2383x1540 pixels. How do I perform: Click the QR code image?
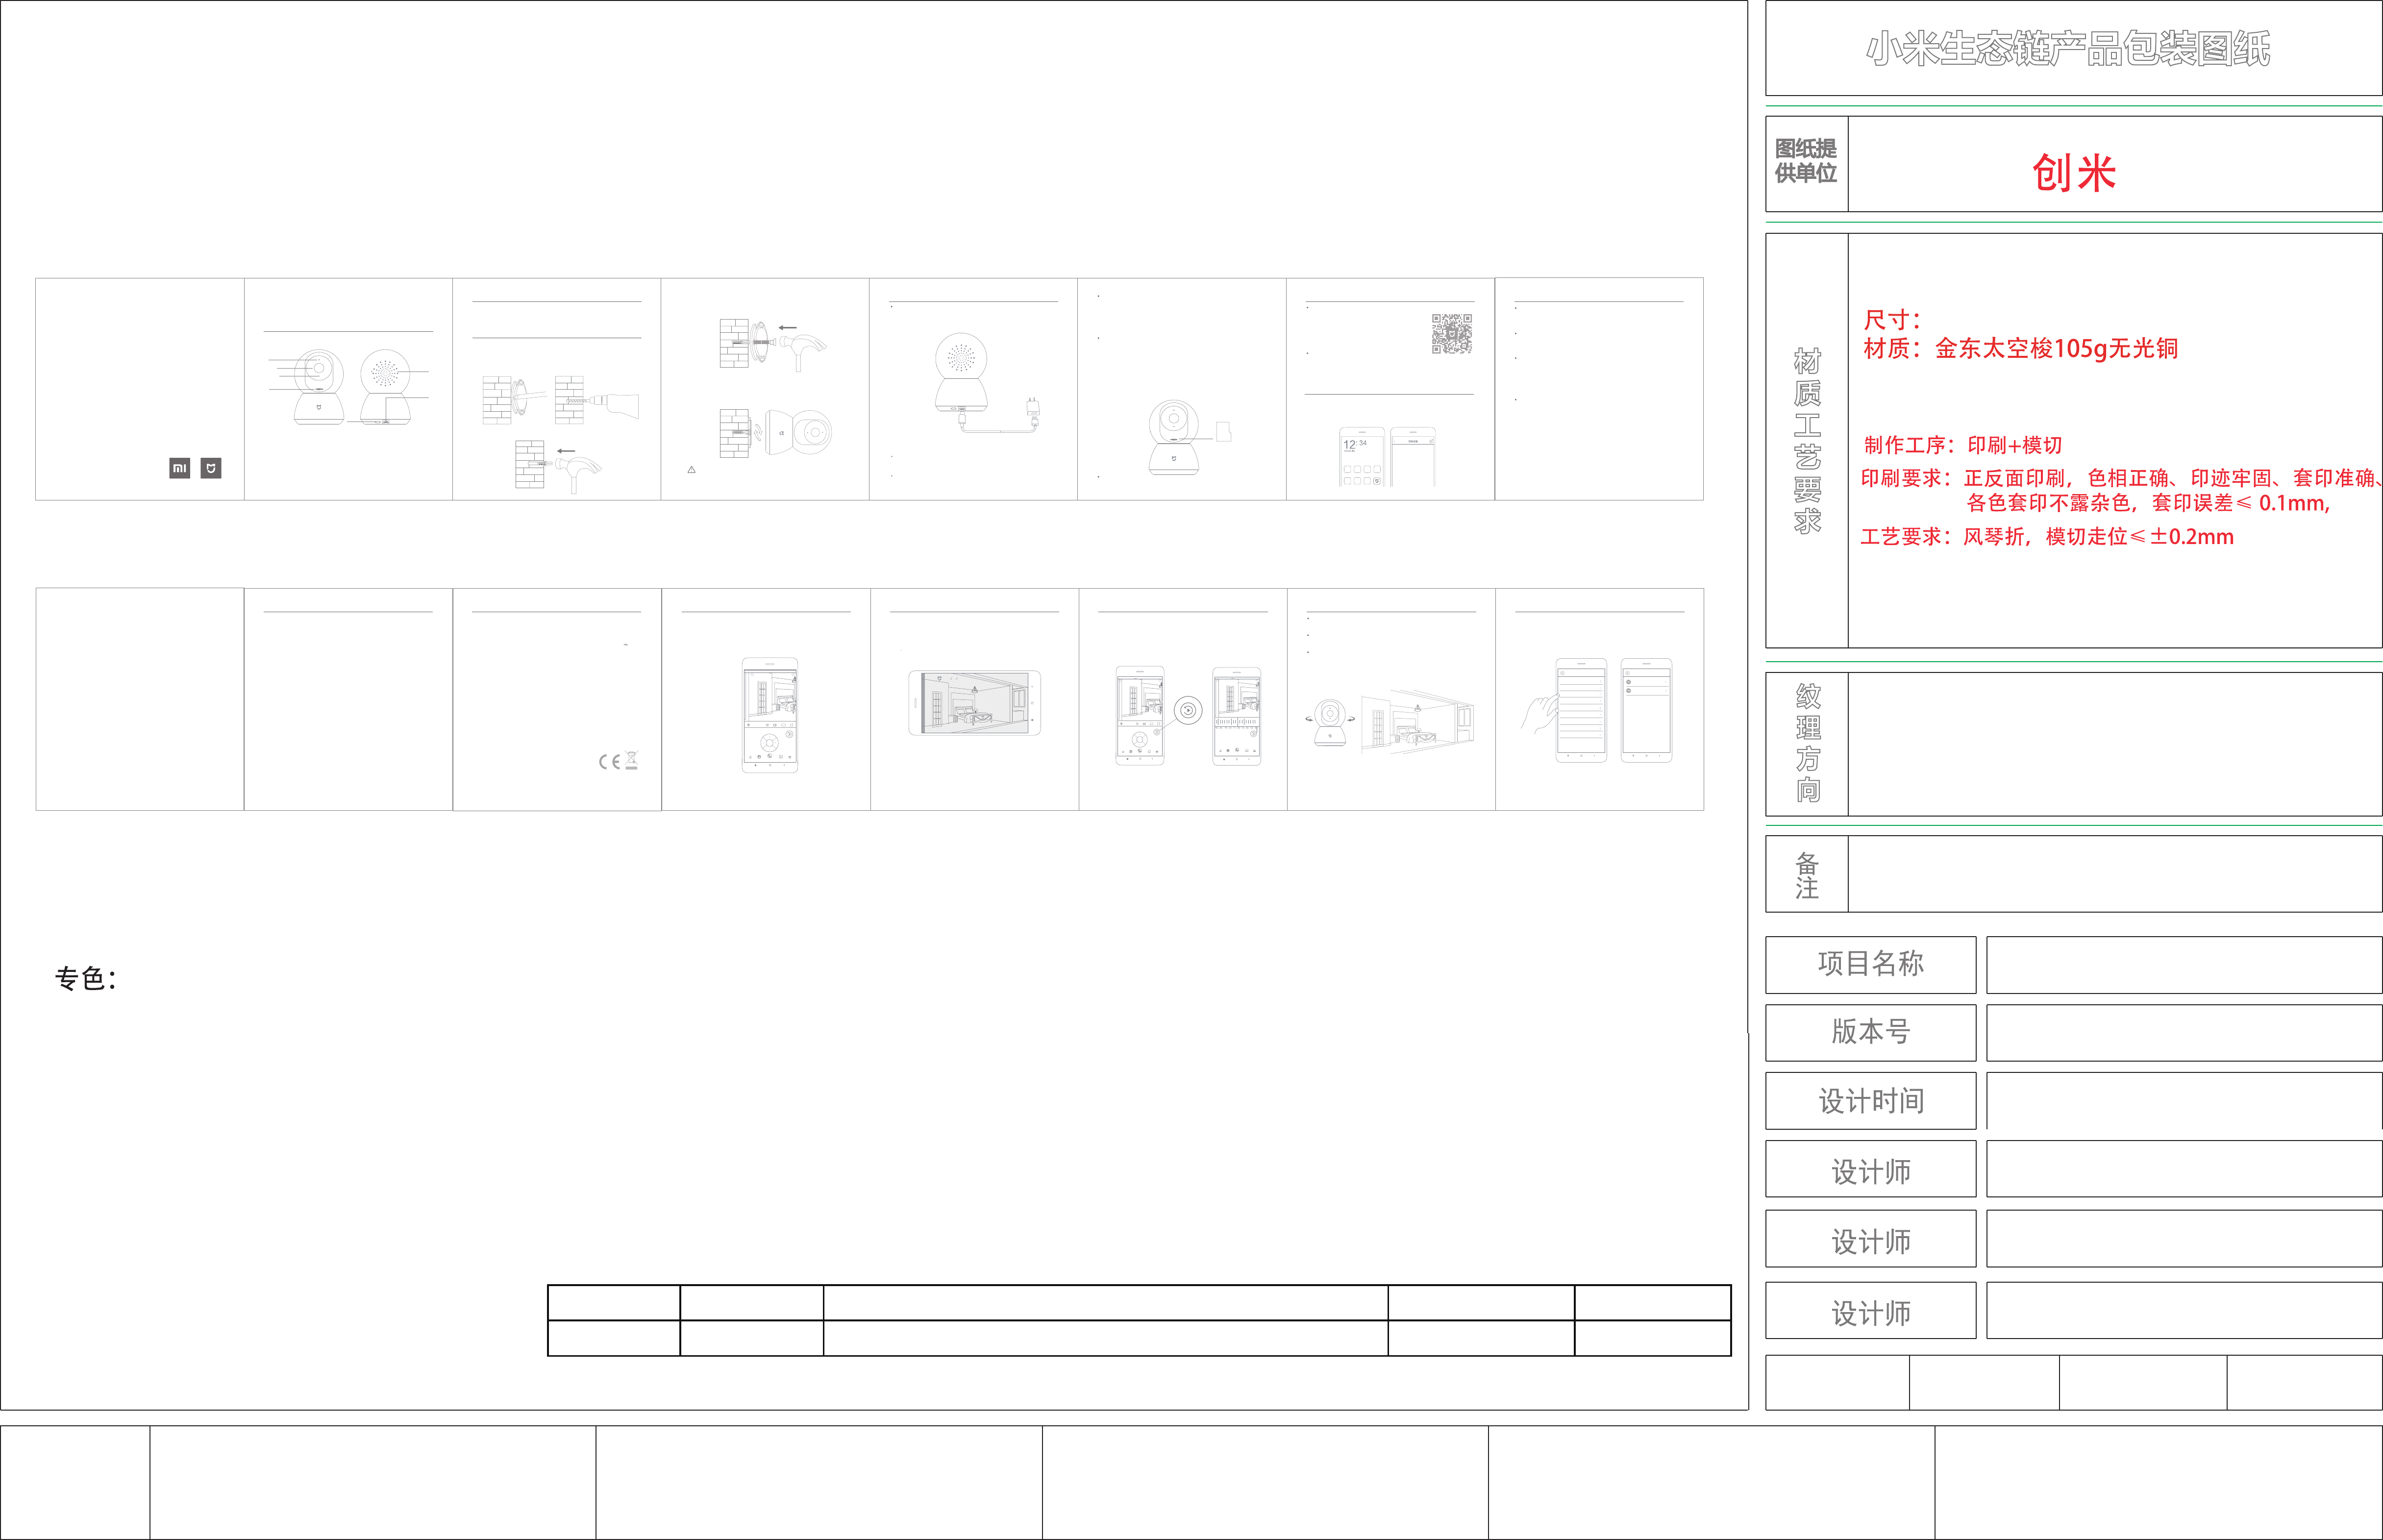[x=1451, y=334]
